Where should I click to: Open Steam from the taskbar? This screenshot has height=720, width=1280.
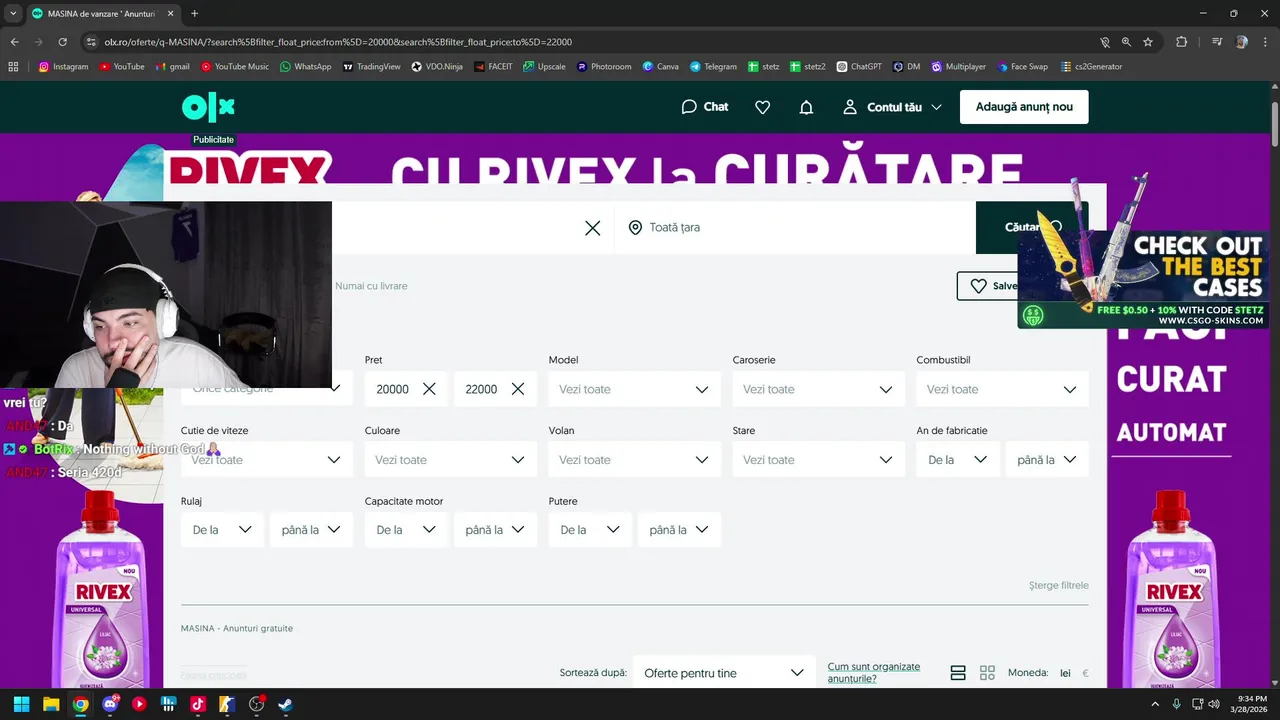[x=285, y=704]
